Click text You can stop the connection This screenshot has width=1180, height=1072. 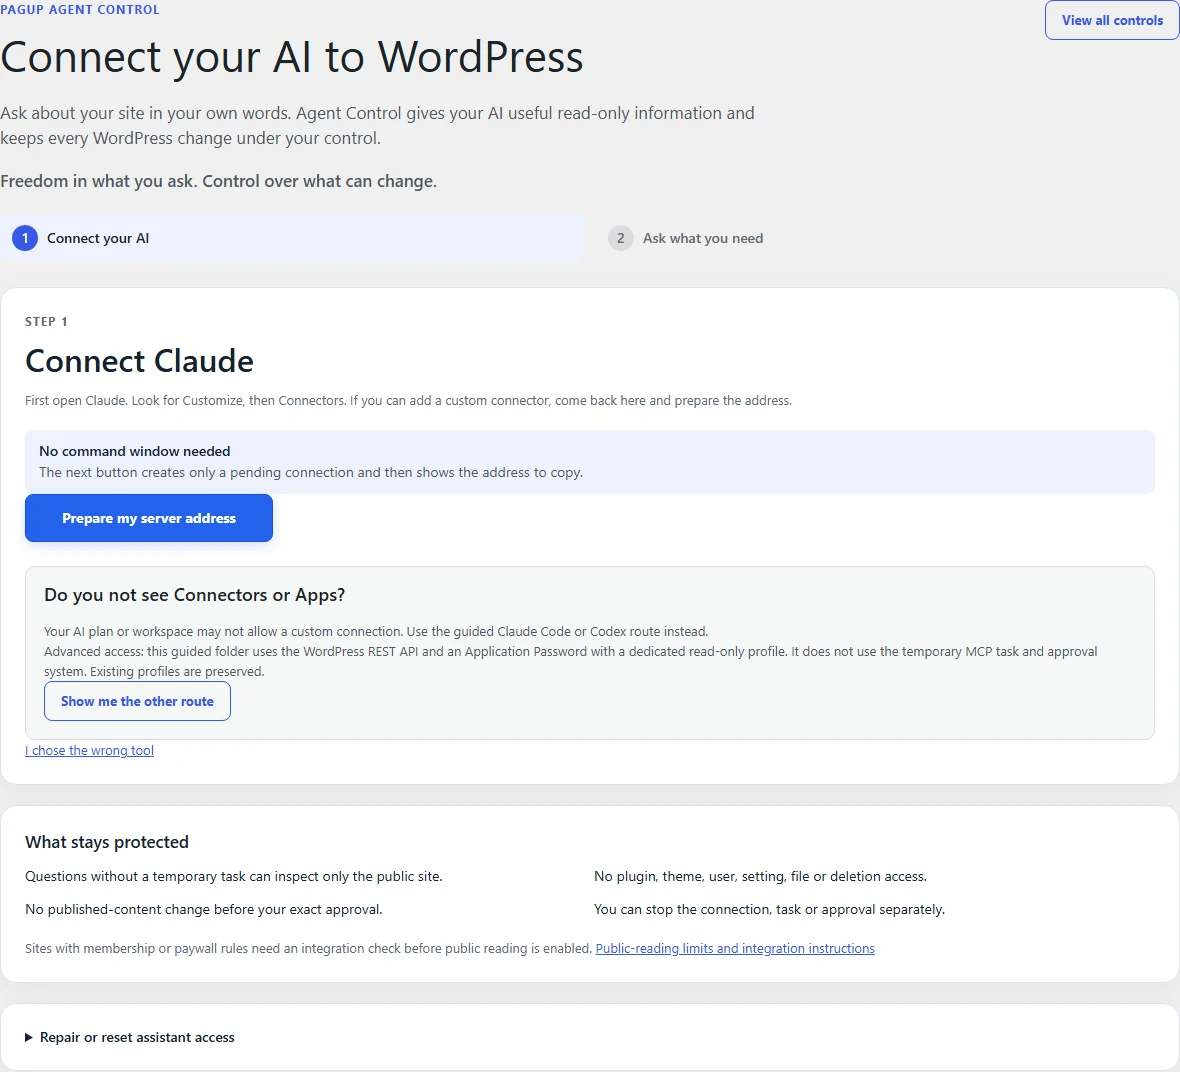769,909
